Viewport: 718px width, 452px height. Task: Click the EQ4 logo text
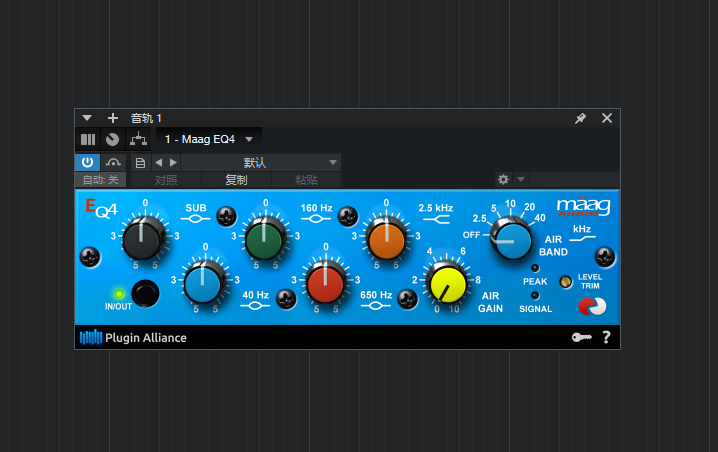pos(101,209)
